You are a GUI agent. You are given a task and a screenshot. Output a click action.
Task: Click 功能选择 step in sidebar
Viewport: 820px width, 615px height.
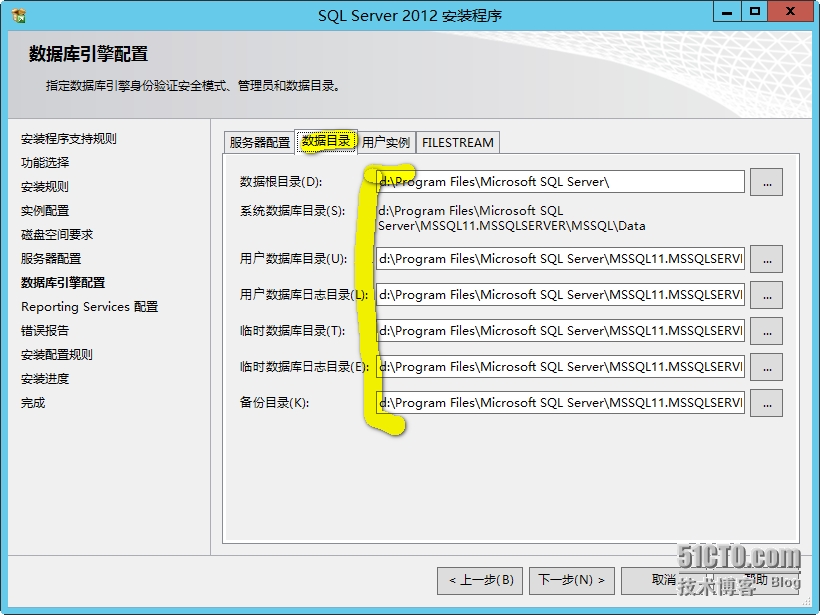(x=45, y=163)
